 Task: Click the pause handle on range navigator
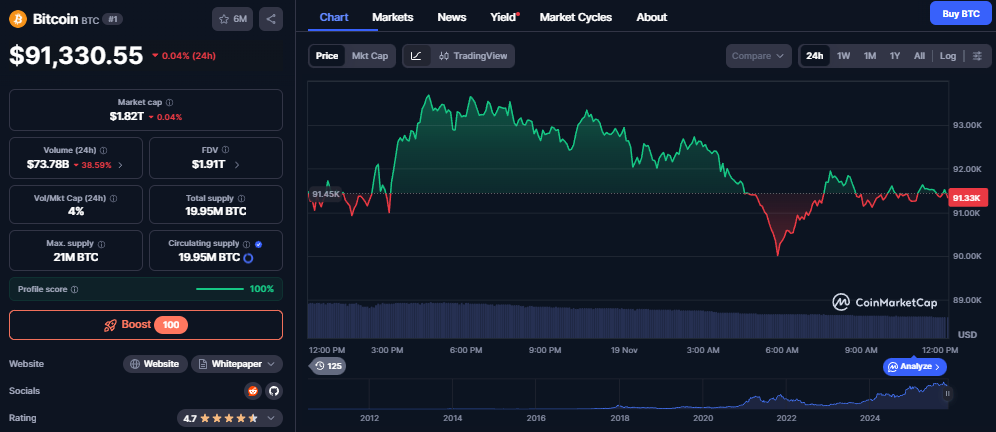tap(947, 394)
